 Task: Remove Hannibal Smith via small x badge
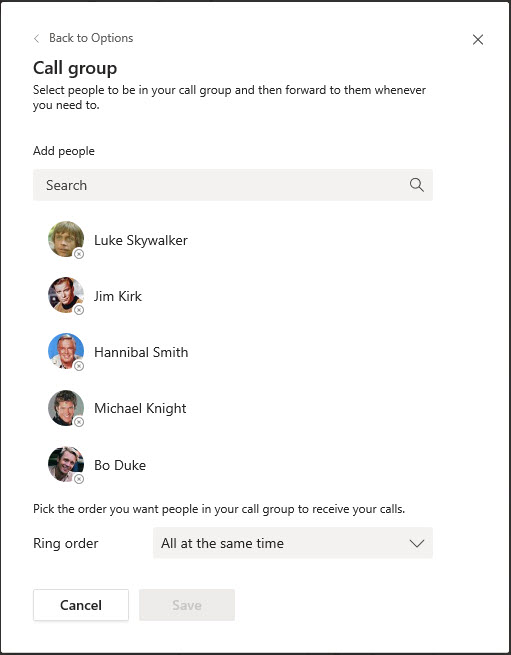(x=79, y=366)
